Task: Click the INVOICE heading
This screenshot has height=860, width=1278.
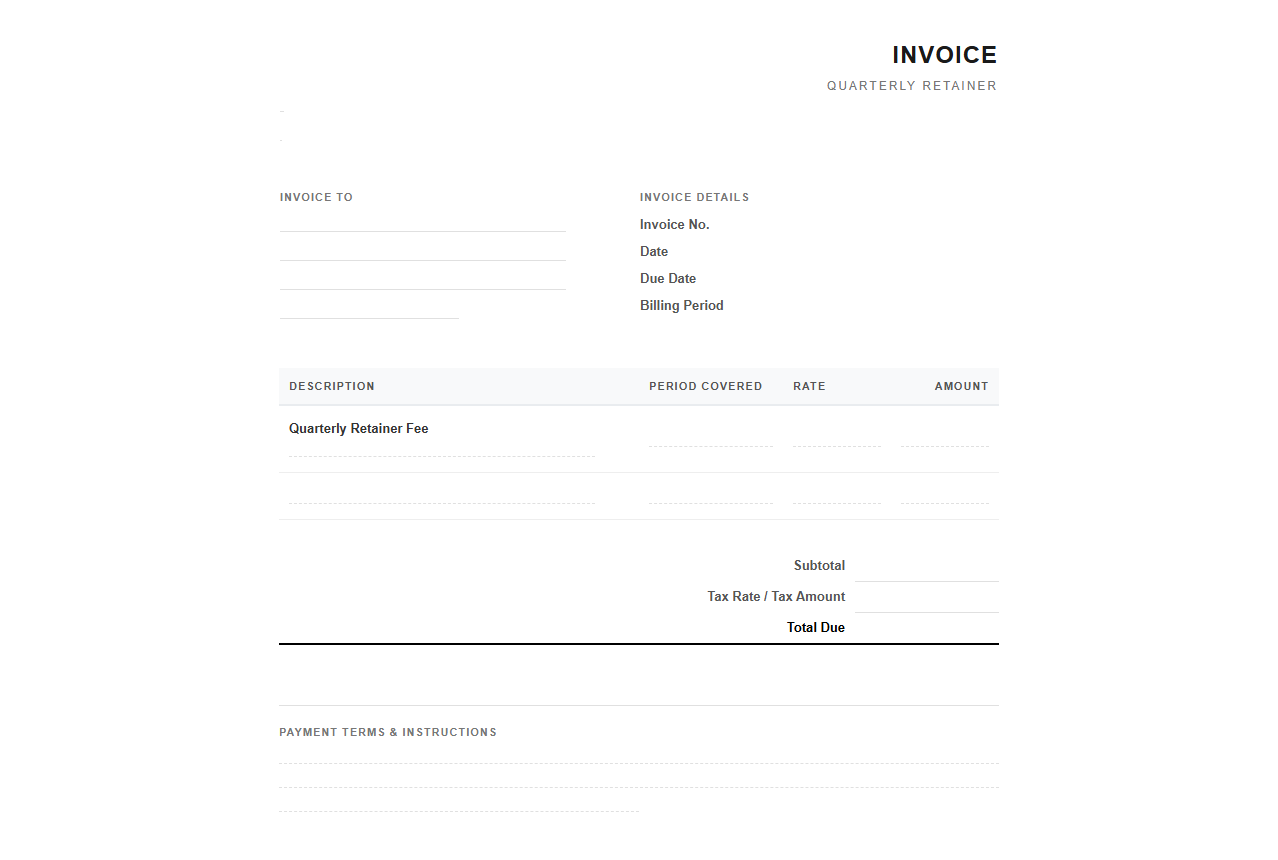Action: point(944,55)
